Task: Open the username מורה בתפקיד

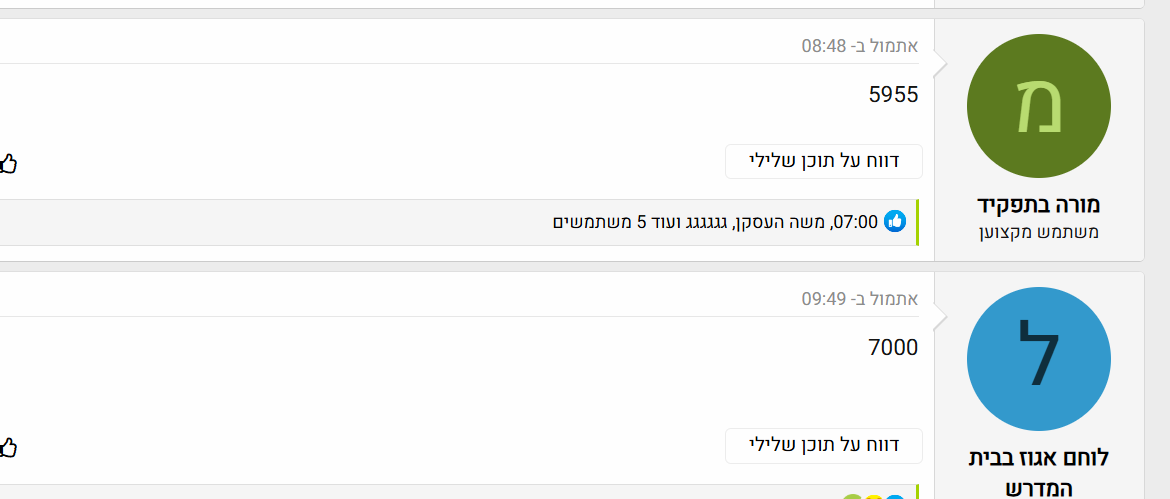Action: (x=1039, y=205)
